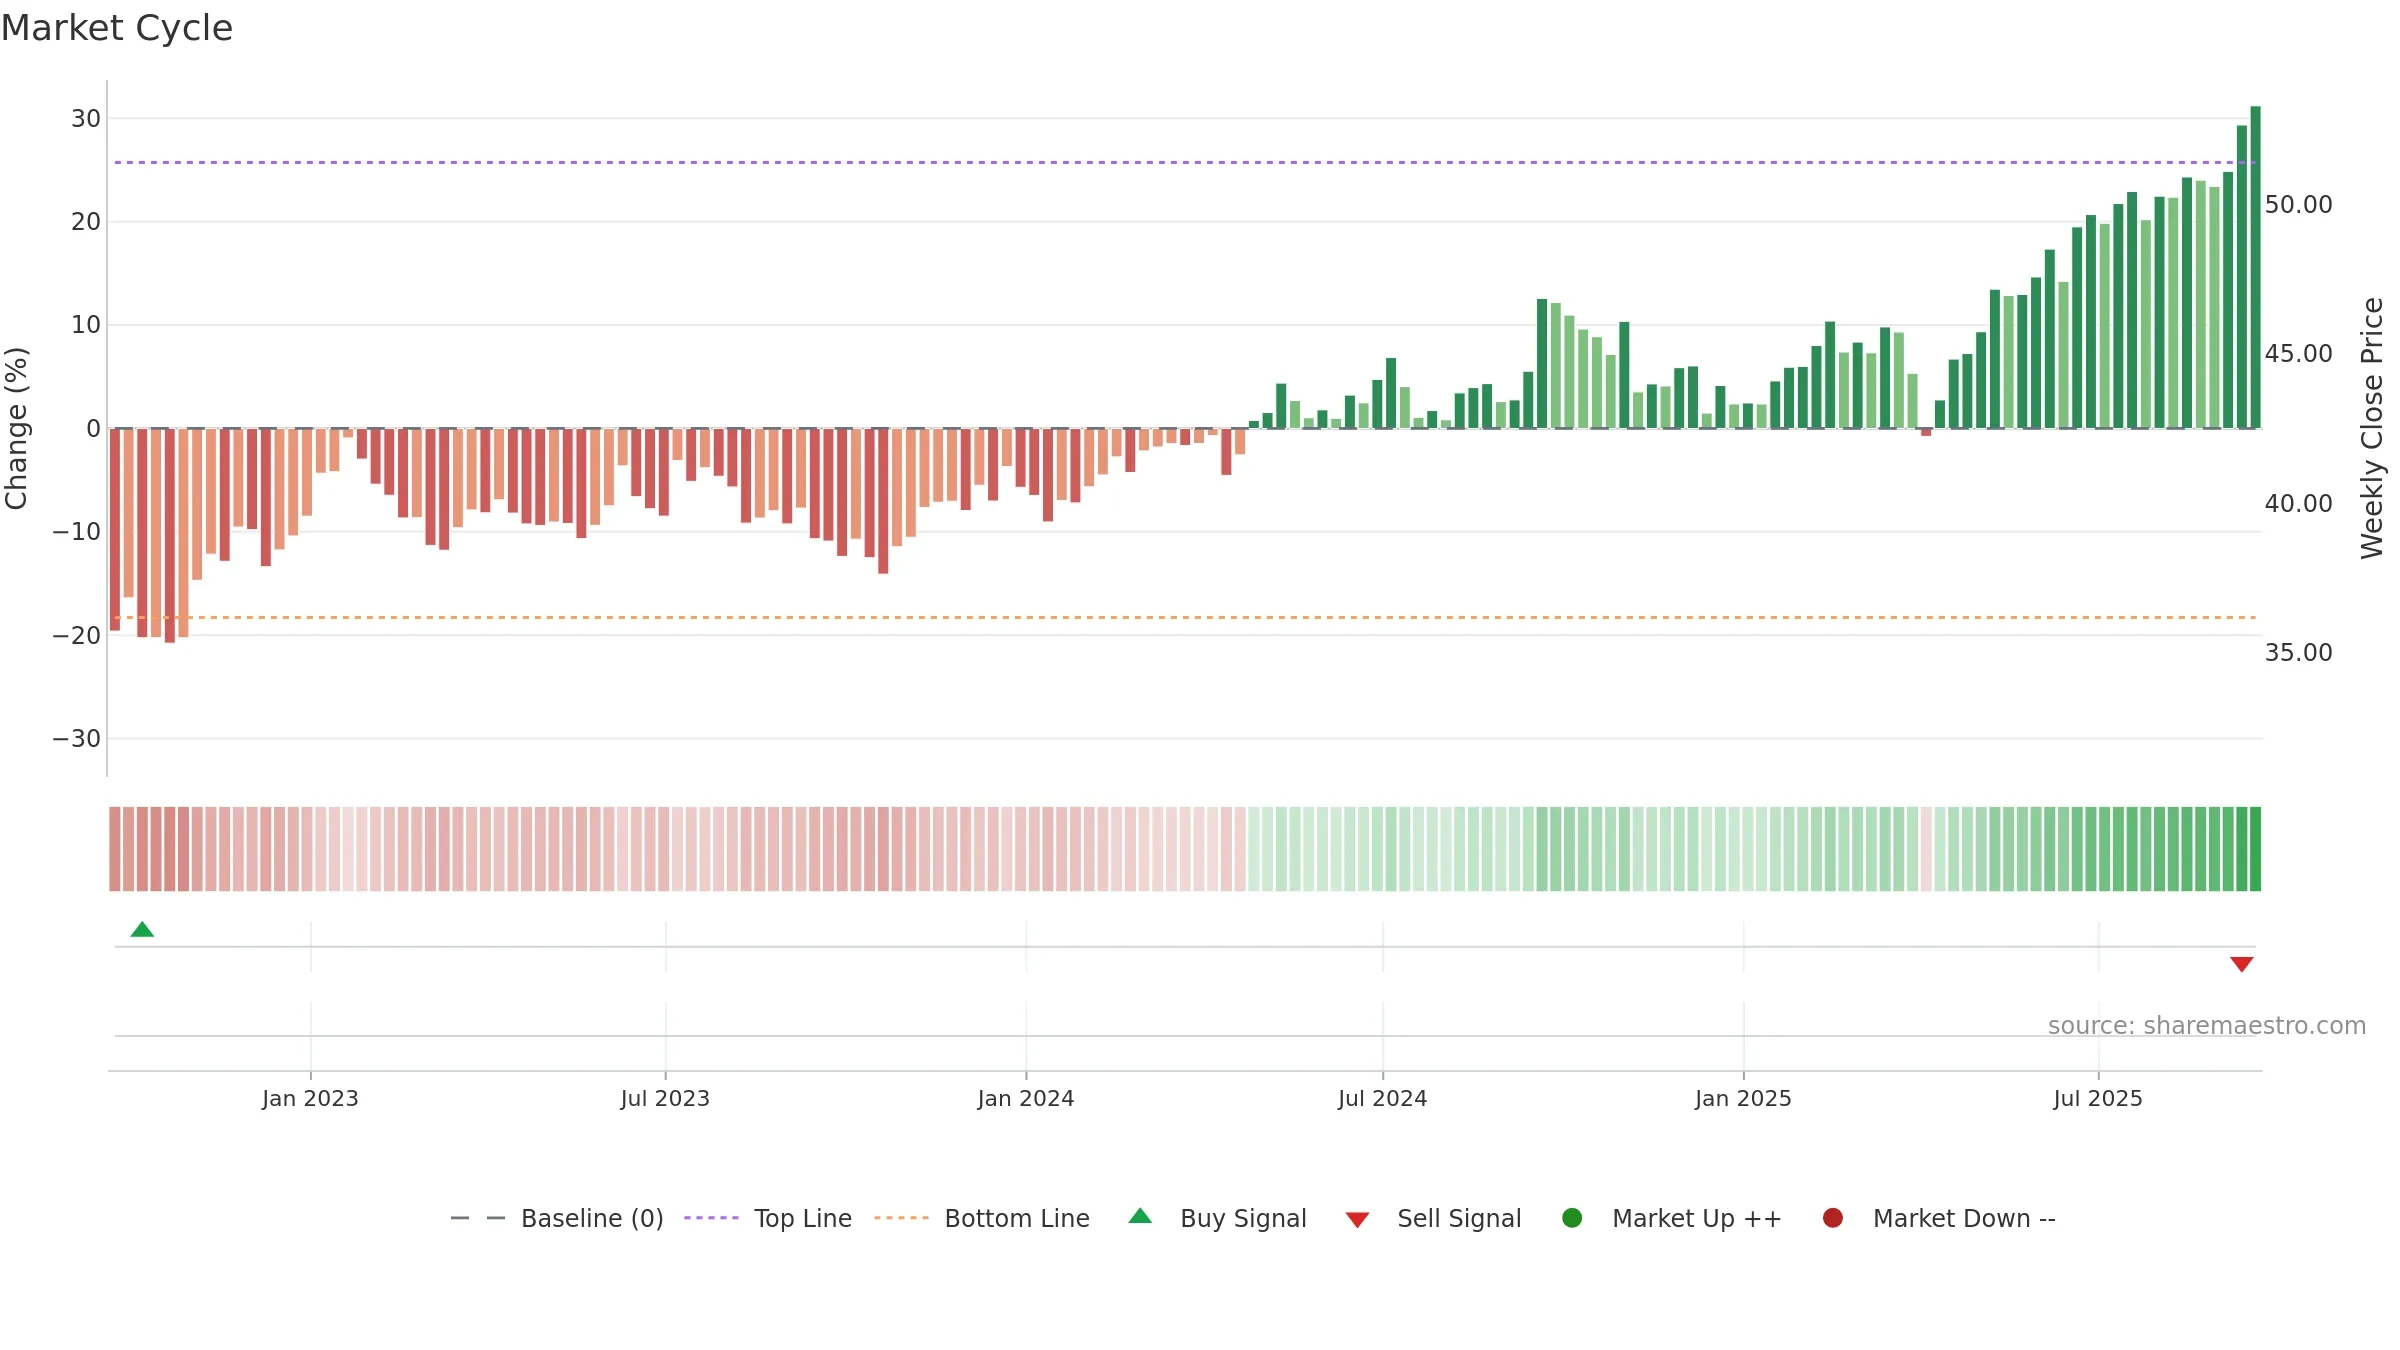Click the green circle icon in legend
Image resolution: width=2400 pixels, height=1350 pixels.
[x=1572, y=1218]
